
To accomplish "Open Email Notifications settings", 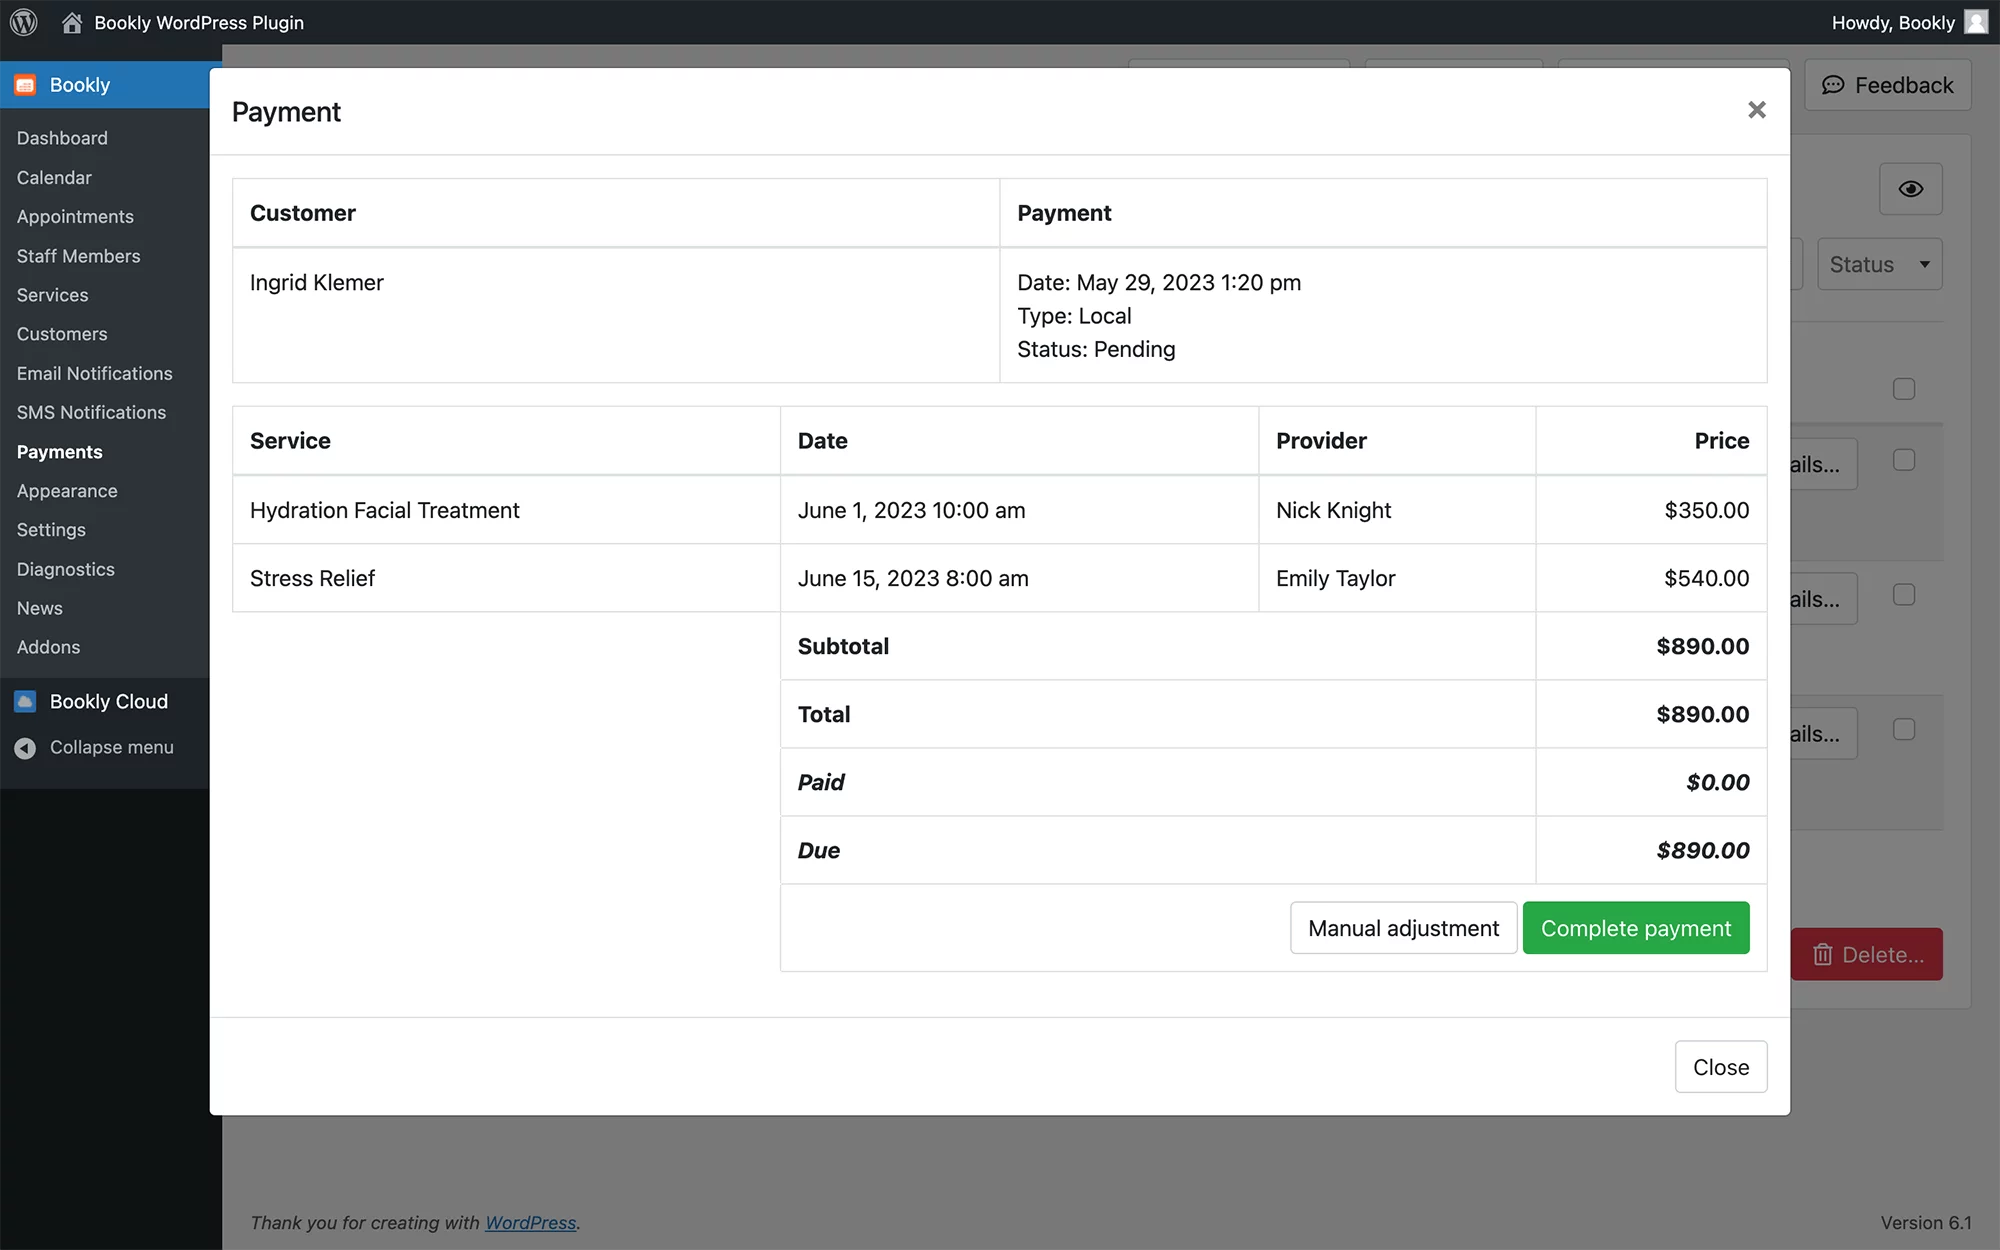I will coord(94,373).
